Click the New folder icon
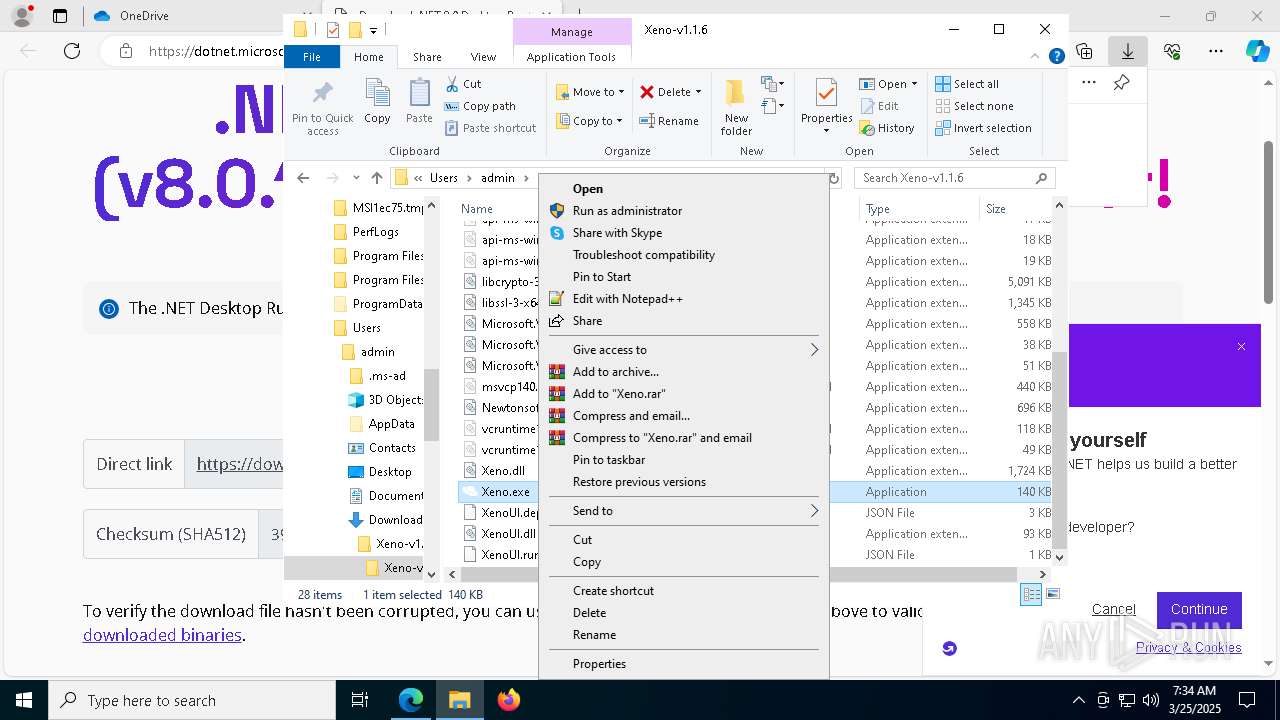 point(736,93)
